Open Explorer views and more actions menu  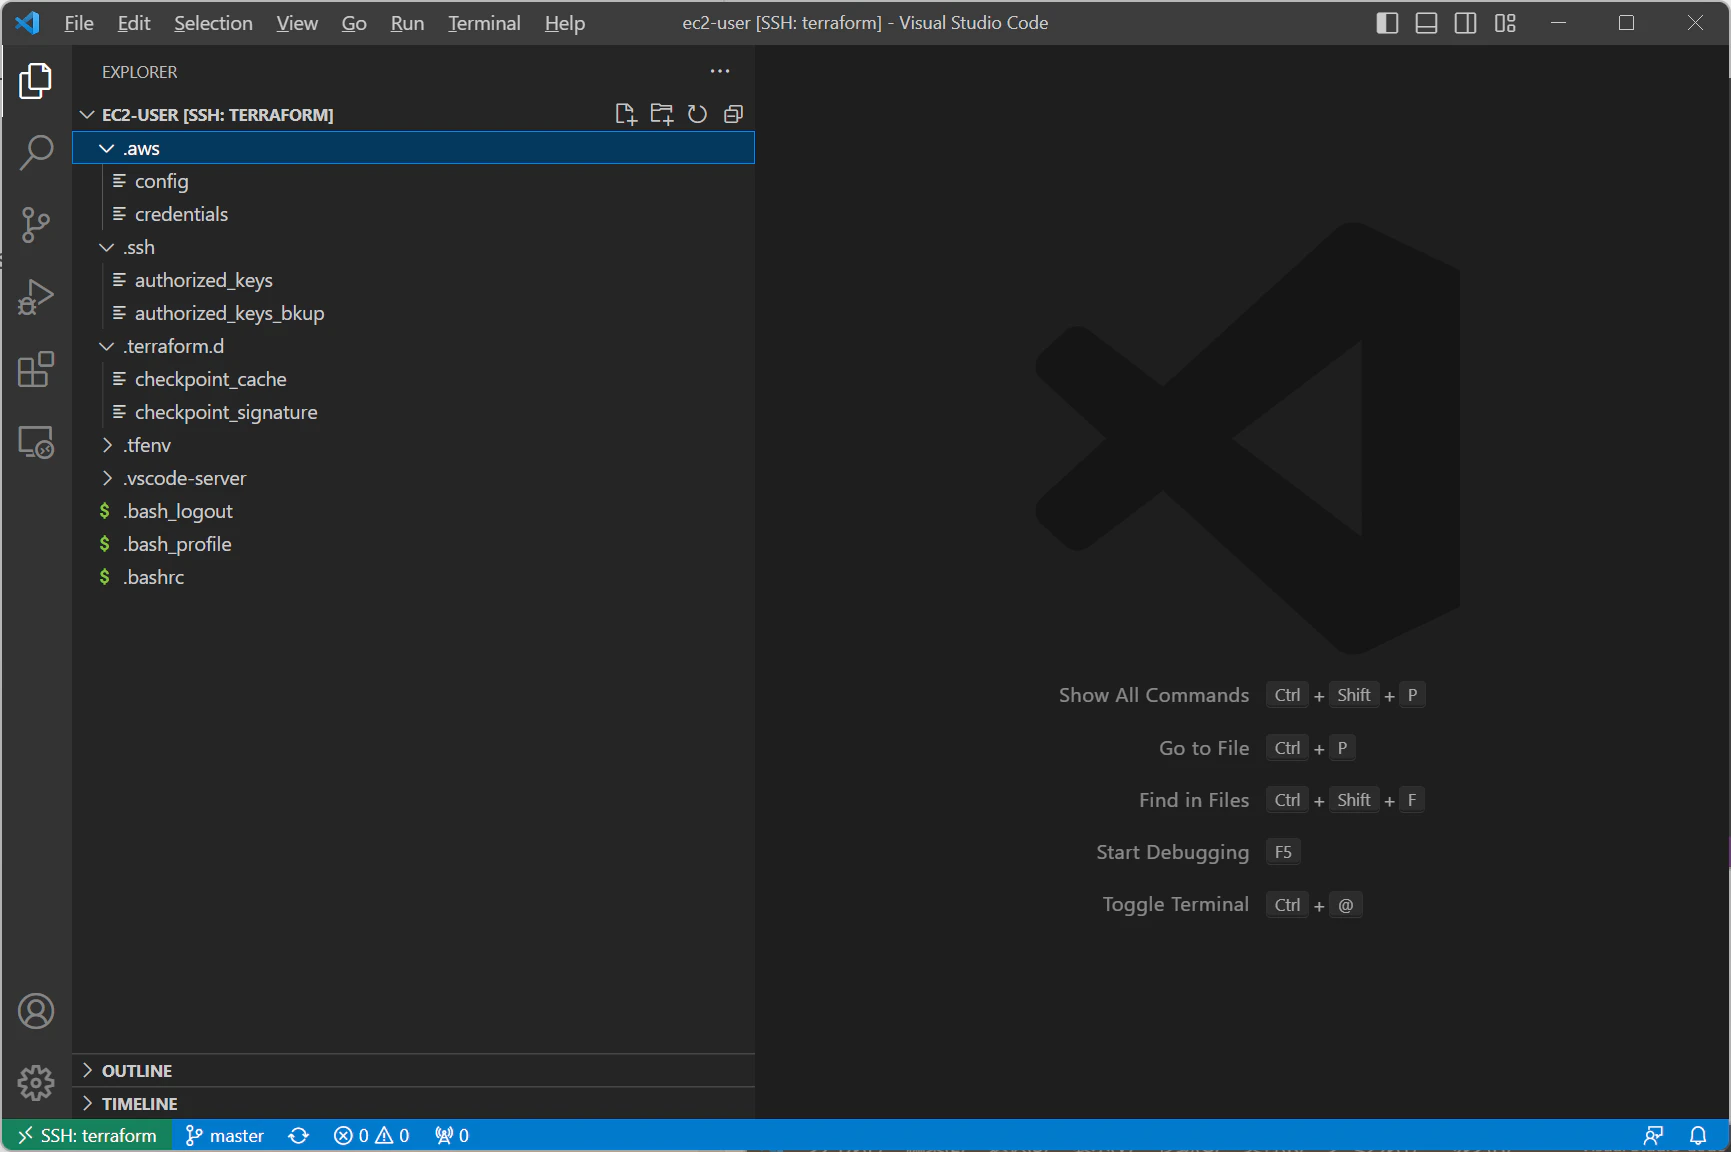(720, 71)
